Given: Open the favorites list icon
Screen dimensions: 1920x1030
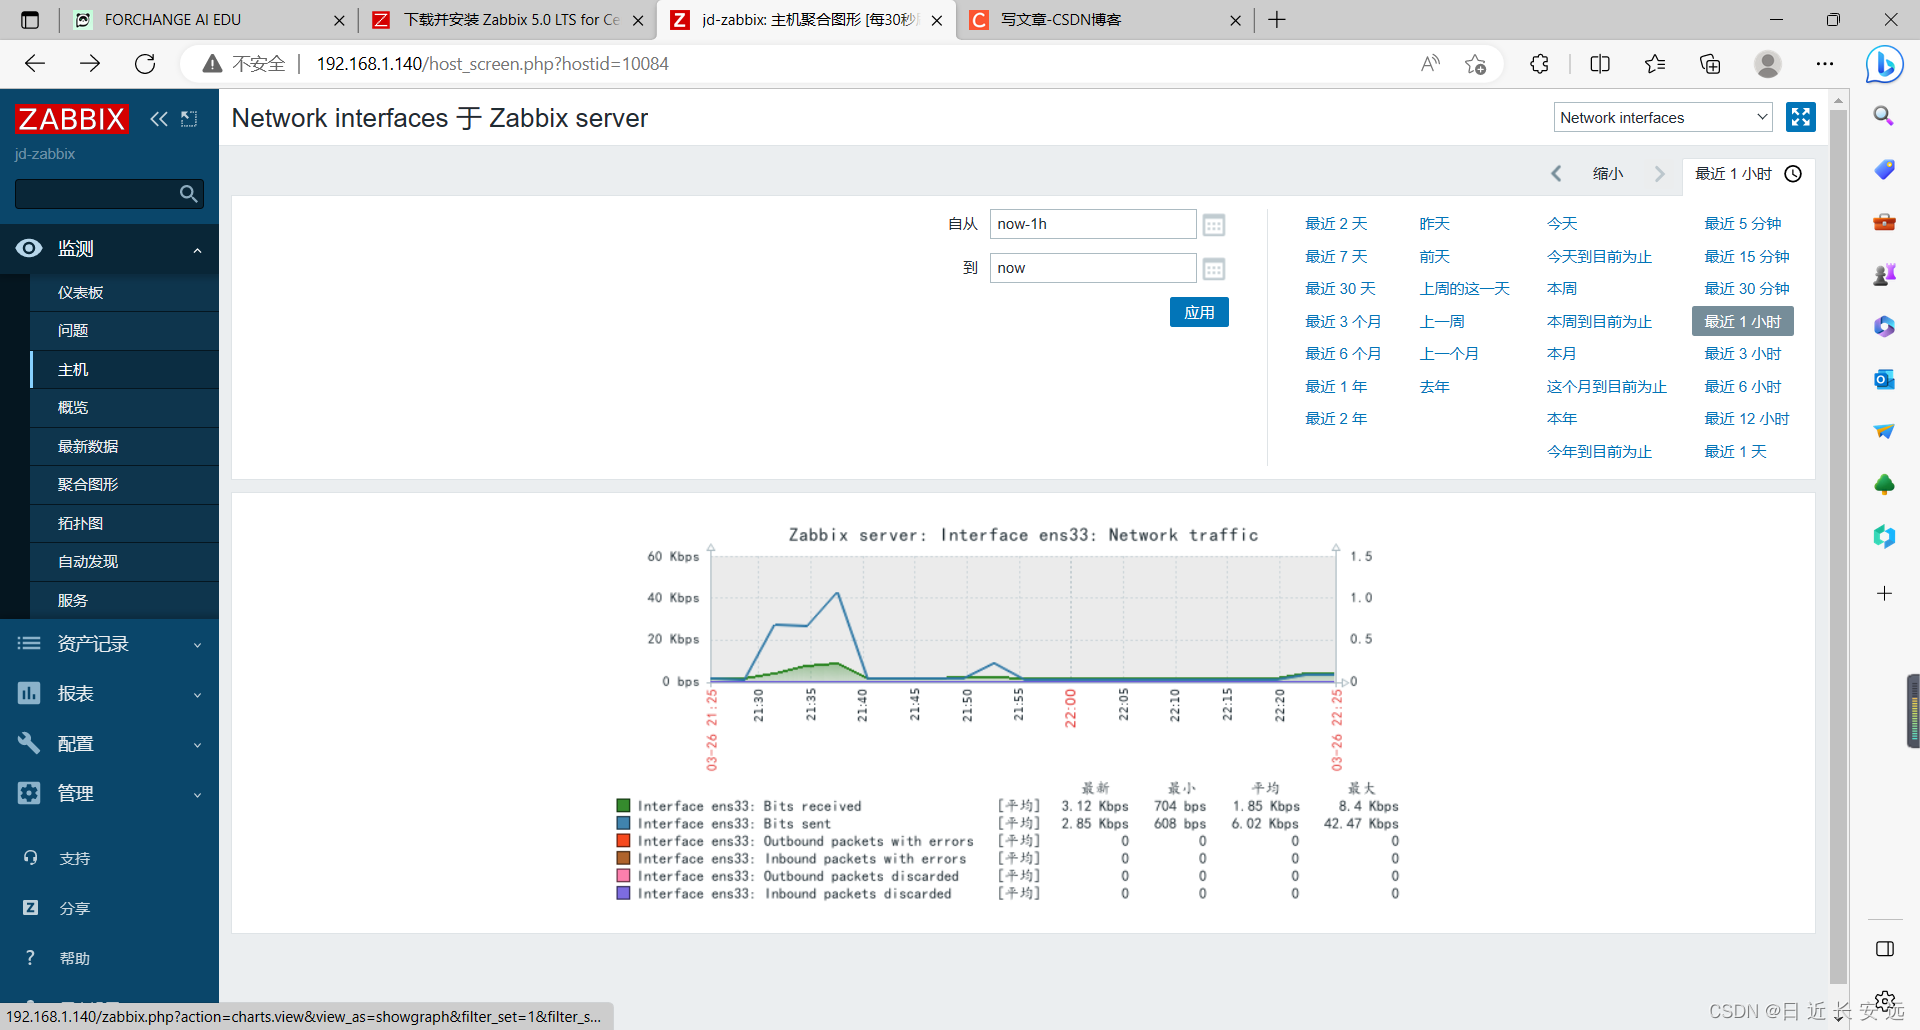Looking at the screenshot, I should 1655,64.
